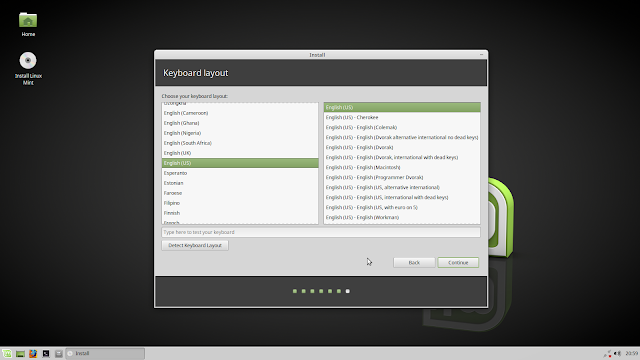Click the Install Linux Mint desktop icon
The width and height of the screenshot is (640, 360).
[28, 68]
